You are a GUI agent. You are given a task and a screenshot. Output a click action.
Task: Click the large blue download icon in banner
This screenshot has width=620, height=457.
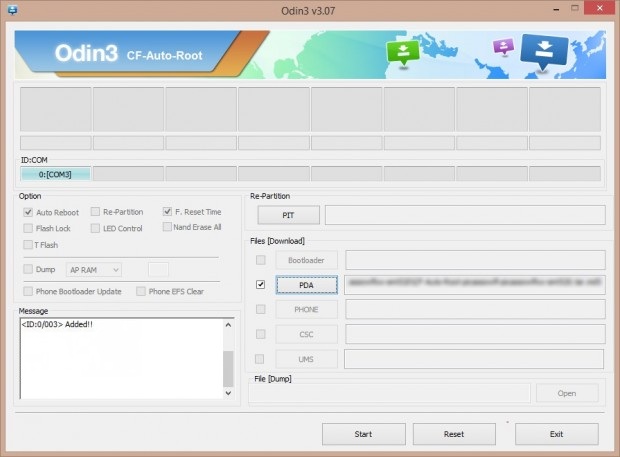(x=545, y=50)
